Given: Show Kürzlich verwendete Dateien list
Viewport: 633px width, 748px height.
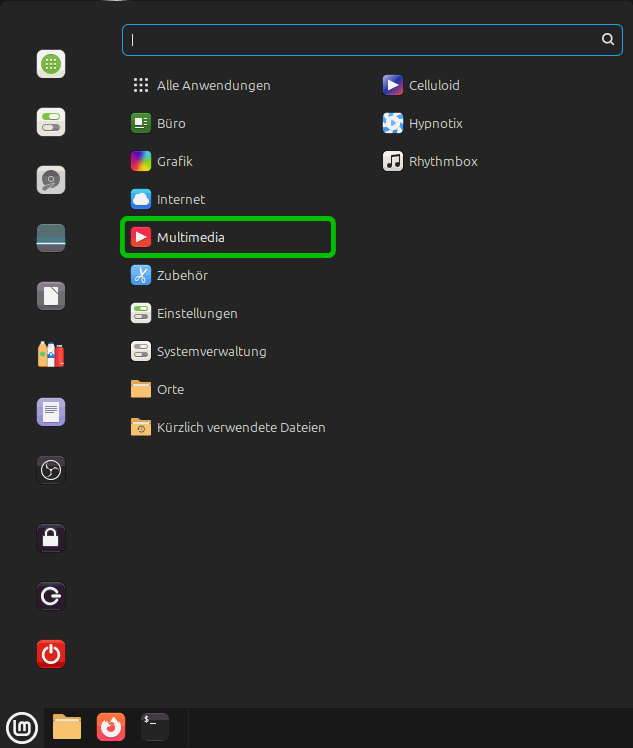Looking at the screenshot, I should [240, 428].
